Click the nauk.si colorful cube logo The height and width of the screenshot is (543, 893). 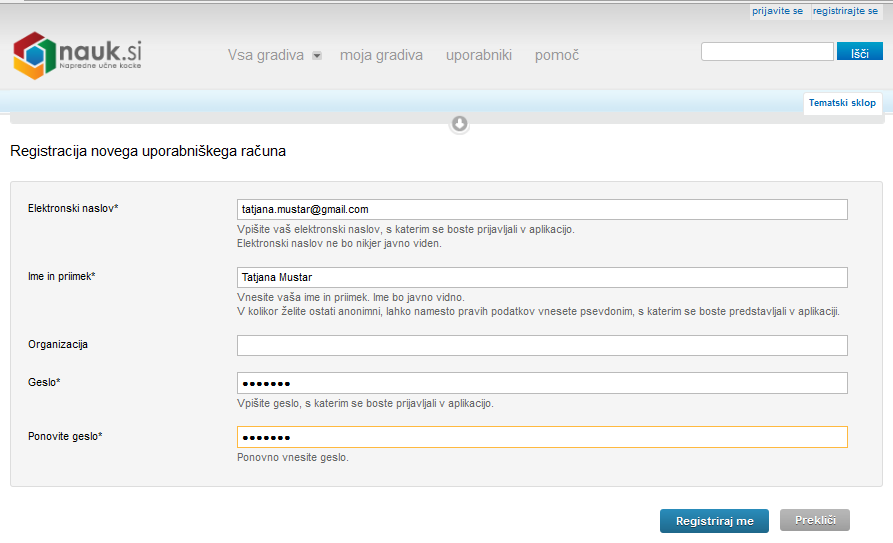coord(34,55)
